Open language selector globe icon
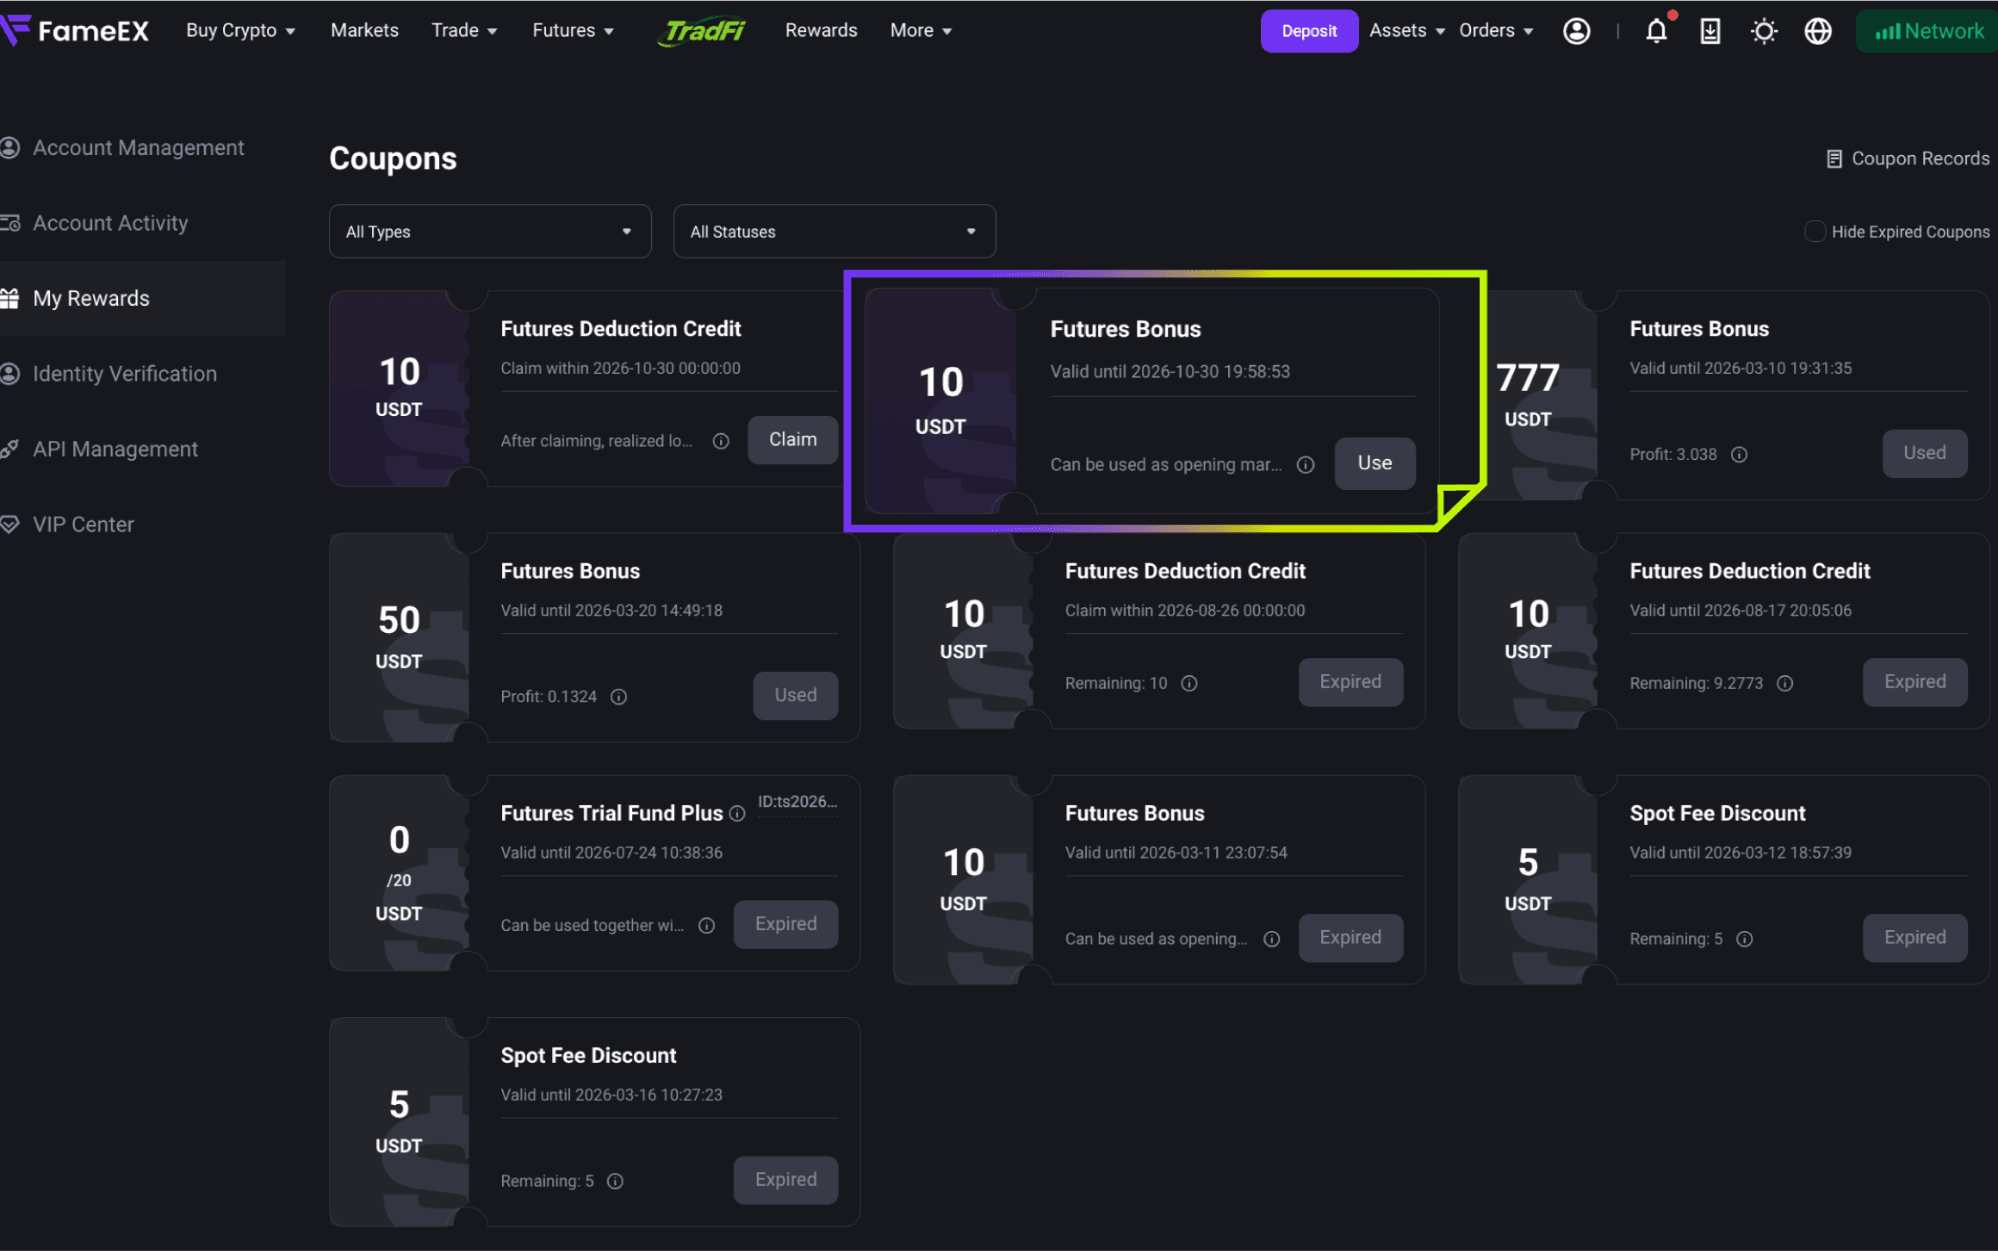The height and width of the screenshot is (1251, 1998). 1818,31
